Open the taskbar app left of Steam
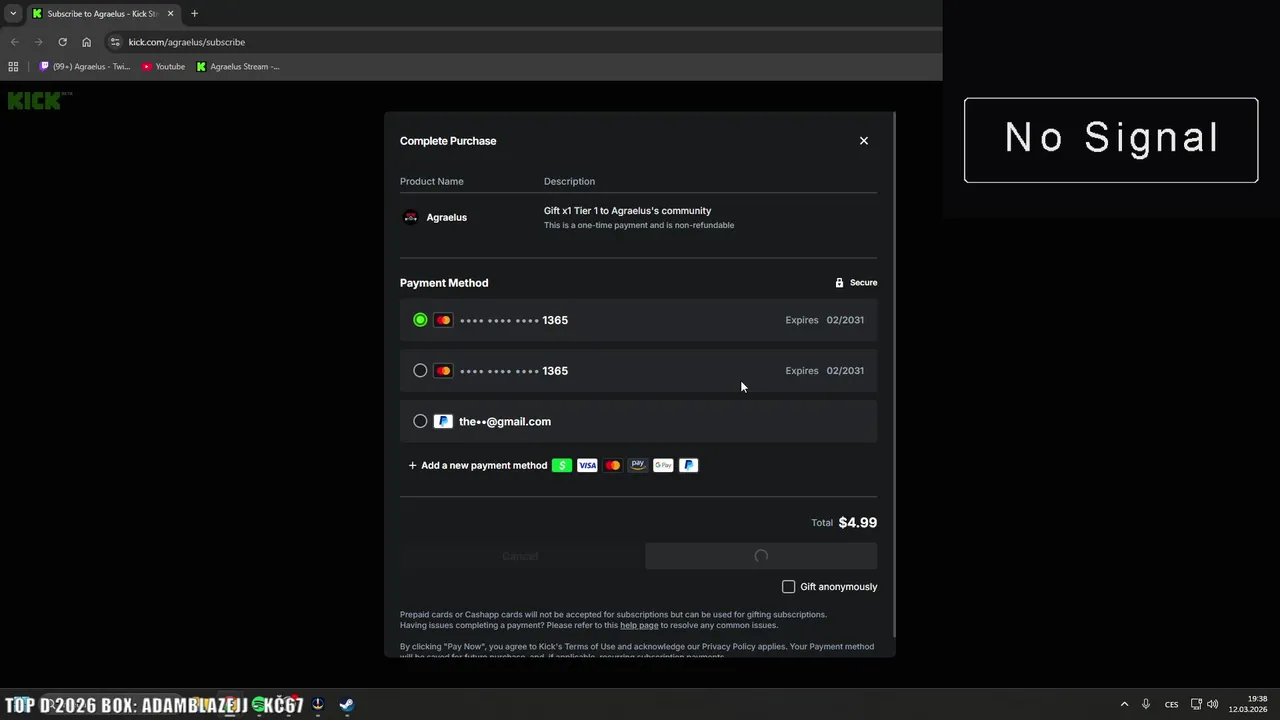1280x720 pixels. (318, 705)
